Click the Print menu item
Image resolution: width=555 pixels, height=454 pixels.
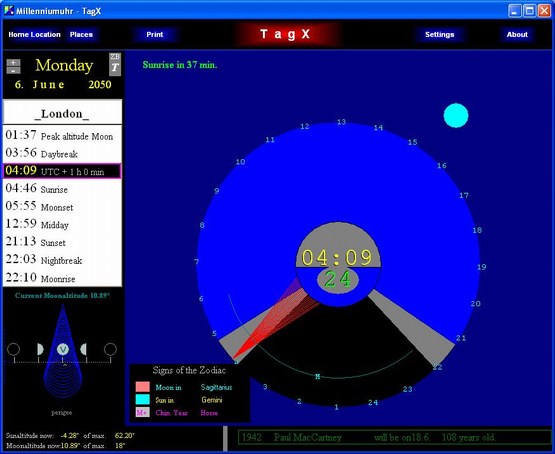point(155,35)
